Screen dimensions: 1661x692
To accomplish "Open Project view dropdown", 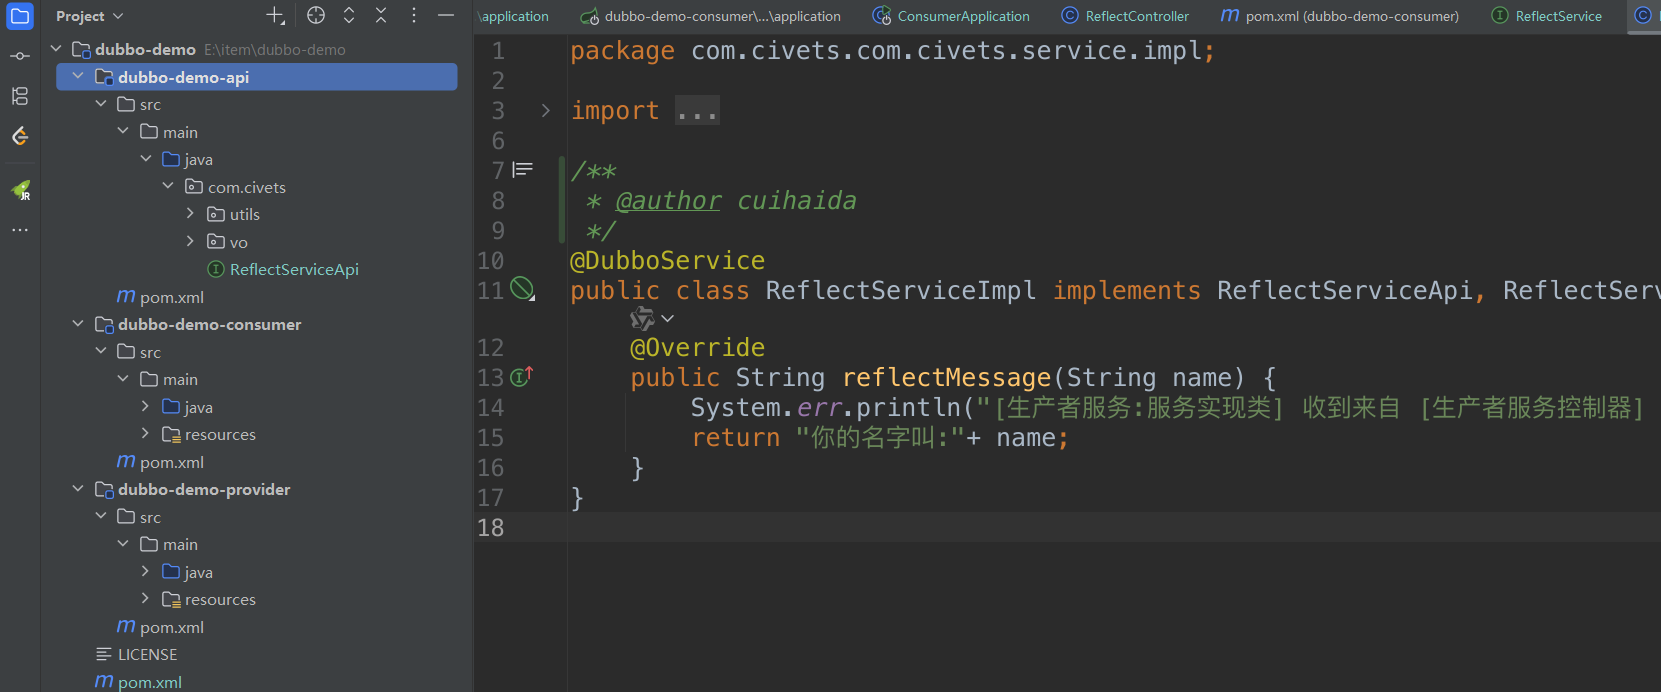I will (x=90, y=16).
